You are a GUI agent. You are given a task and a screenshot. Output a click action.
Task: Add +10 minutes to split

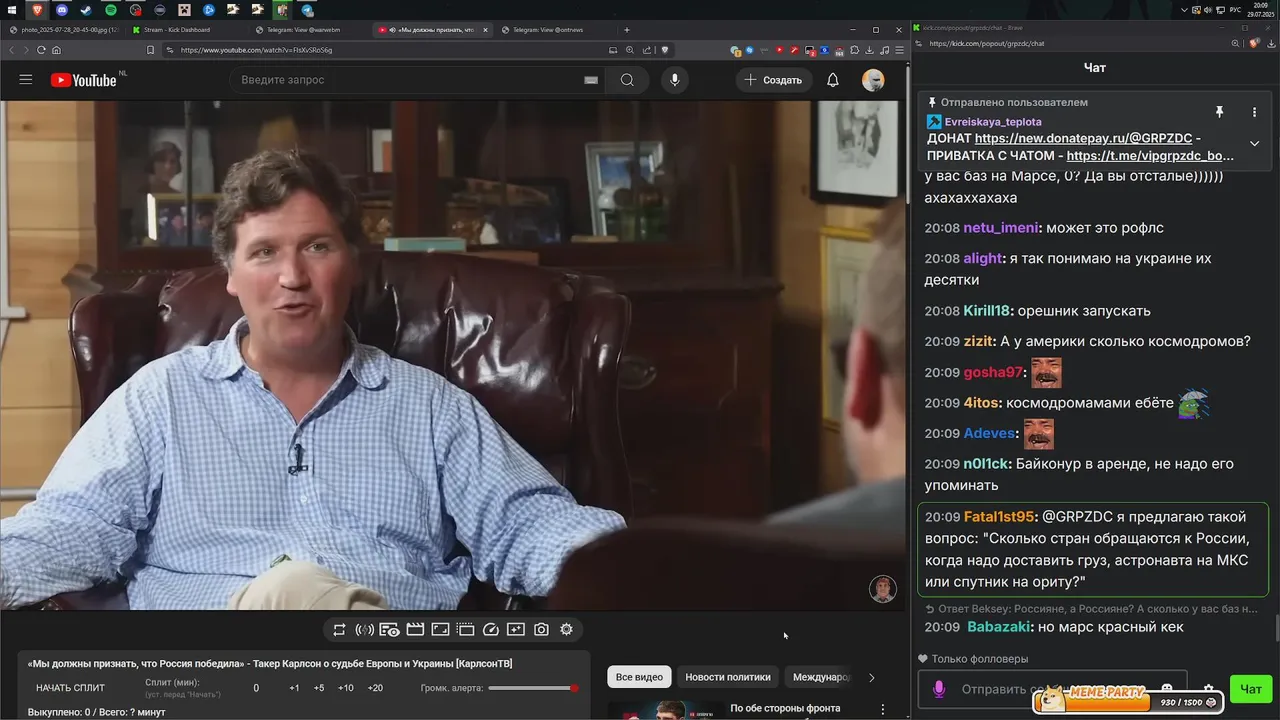[345, 688]
